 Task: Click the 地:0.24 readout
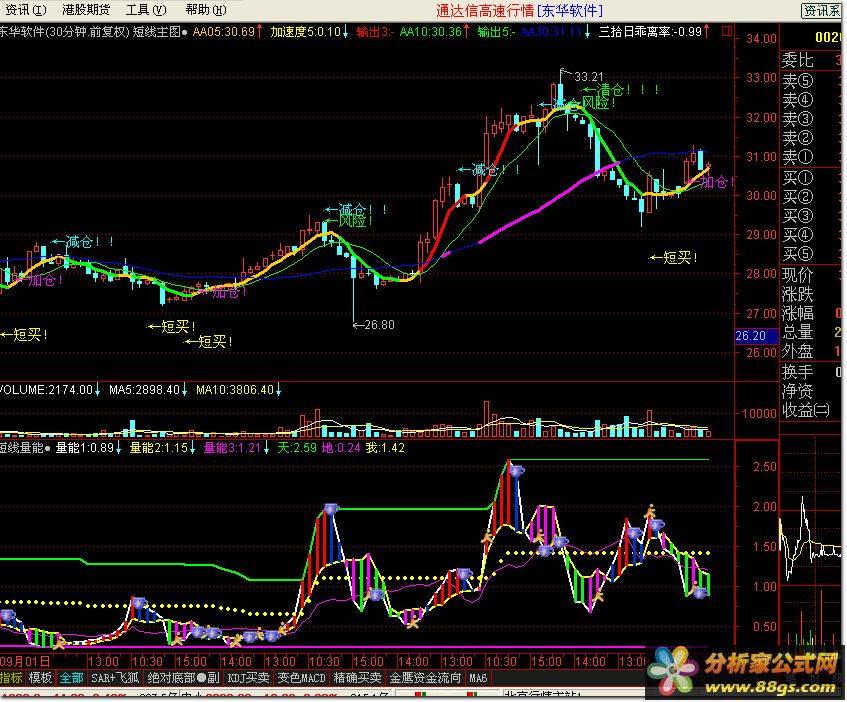click(341, 448)
